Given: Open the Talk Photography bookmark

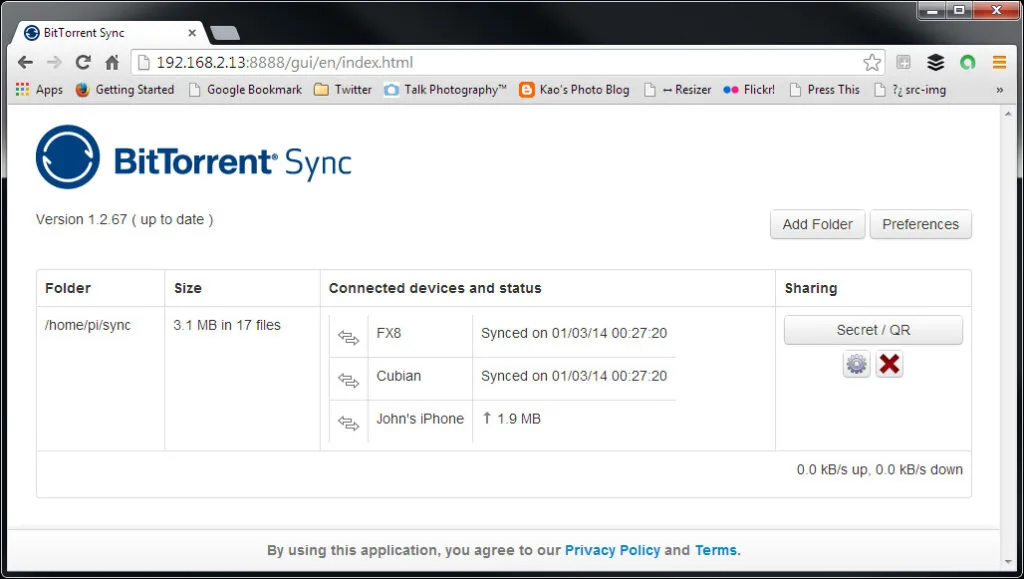Looking at the screenshot, I should tap(445, 90).
